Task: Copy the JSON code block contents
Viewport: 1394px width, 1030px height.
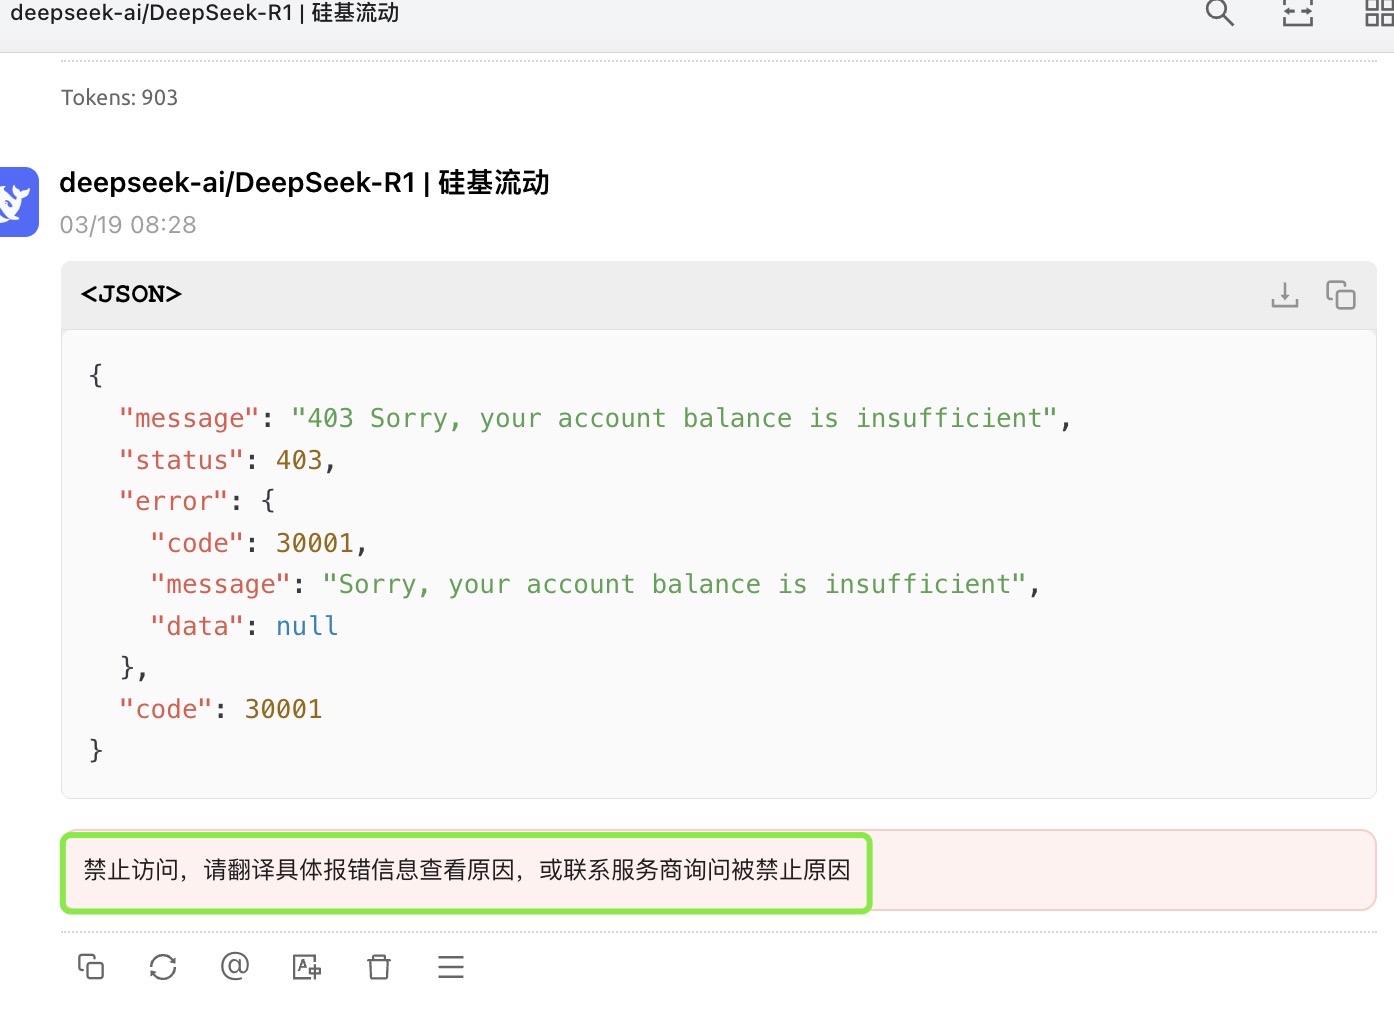Action: (1341, 295)
